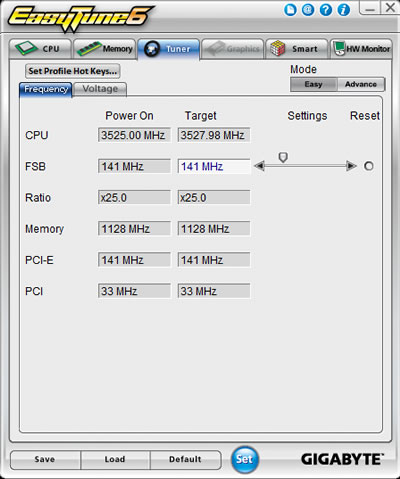Increase FSB with right slider arrow

(351, 166)
